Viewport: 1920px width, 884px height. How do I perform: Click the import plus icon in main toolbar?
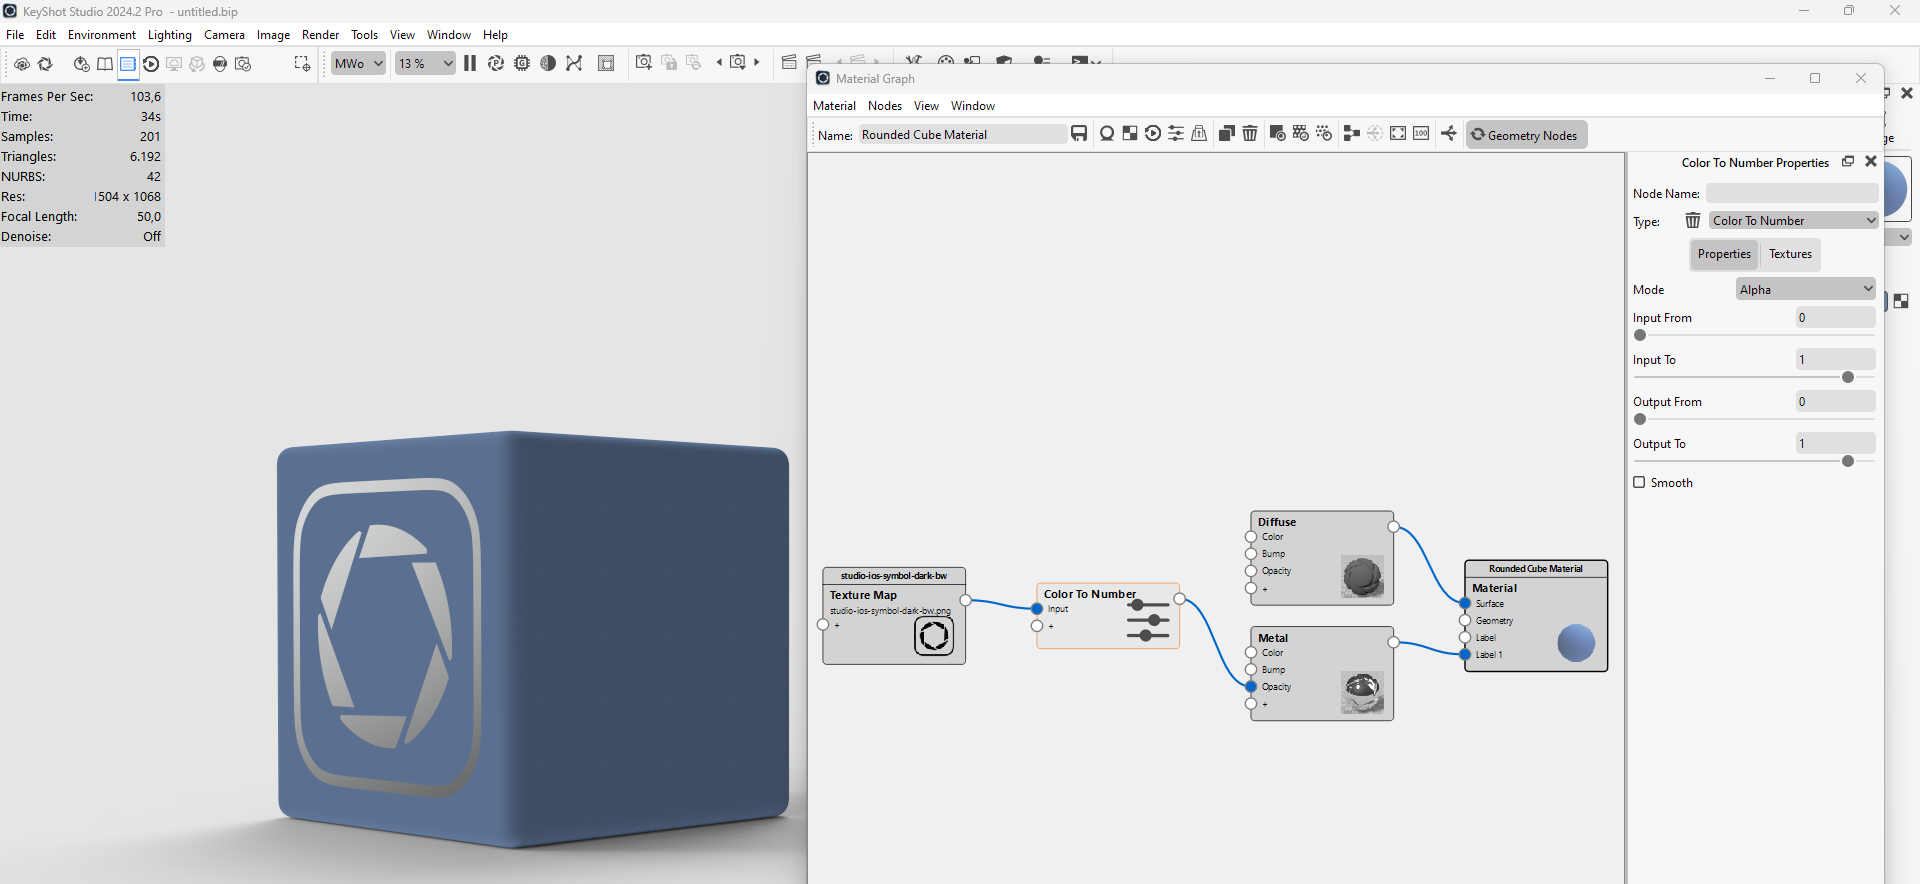82,64
